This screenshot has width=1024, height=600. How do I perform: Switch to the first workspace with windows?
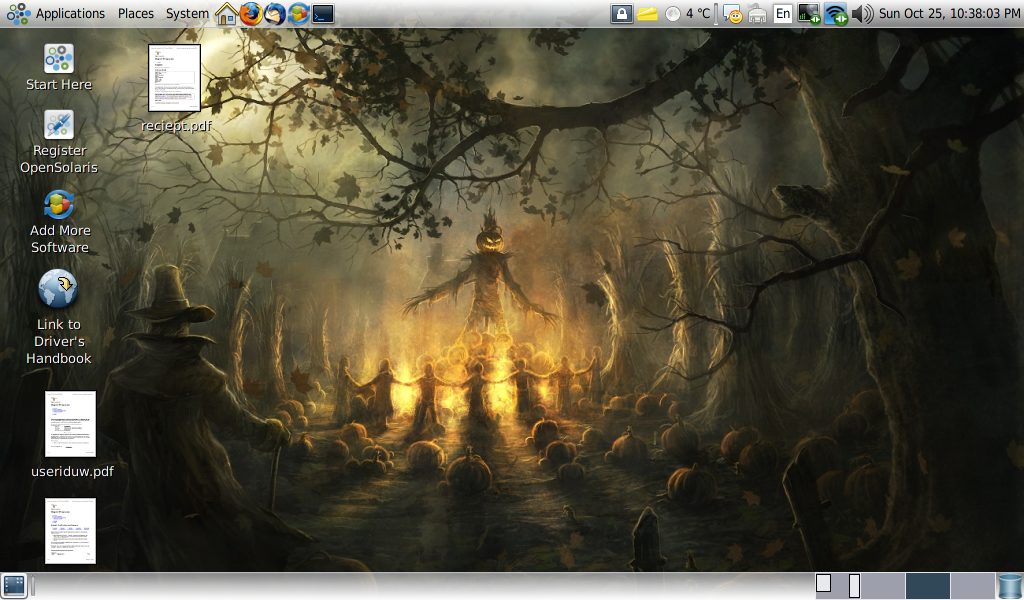[x=837, y=586]
